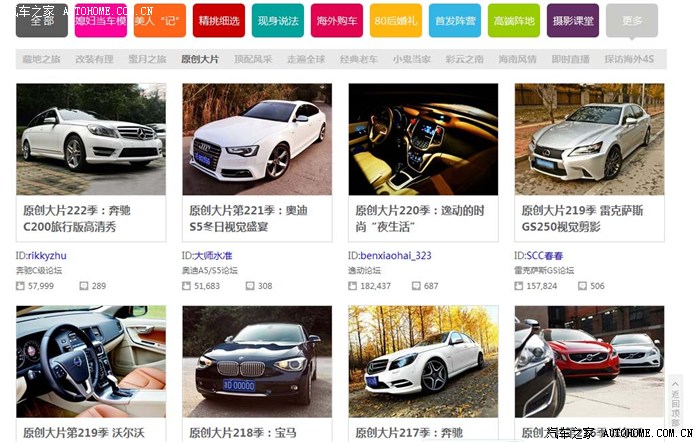The width and height of the screenshot is (700, 442).
Task: Click comment icon under Audi S5 post
Action: tap(250, 286)
